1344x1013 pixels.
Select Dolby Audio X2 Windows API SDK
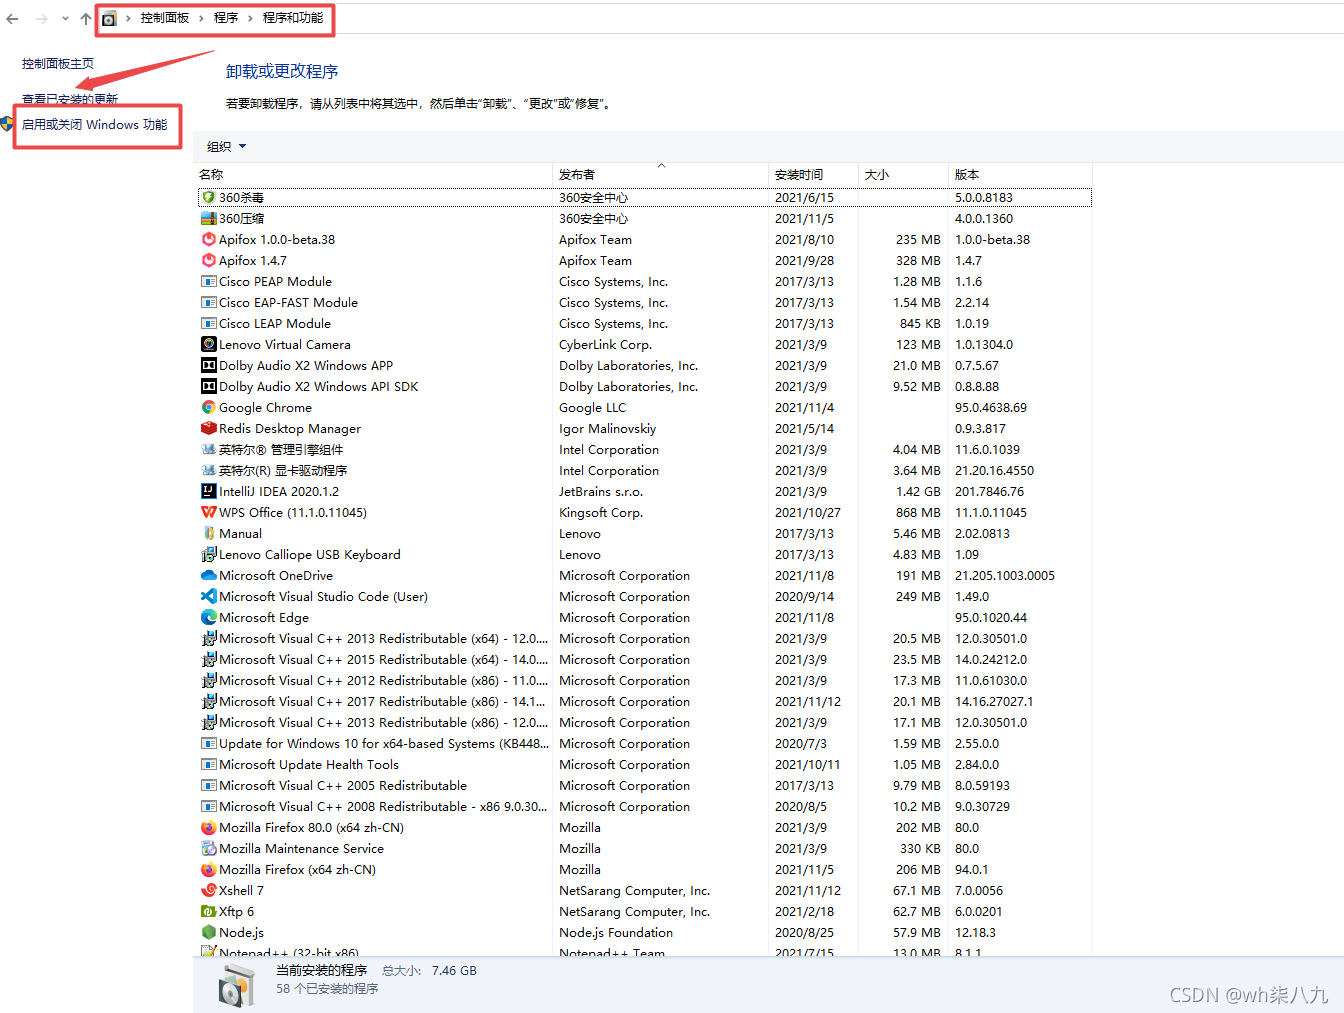click(x=645, y=386)
